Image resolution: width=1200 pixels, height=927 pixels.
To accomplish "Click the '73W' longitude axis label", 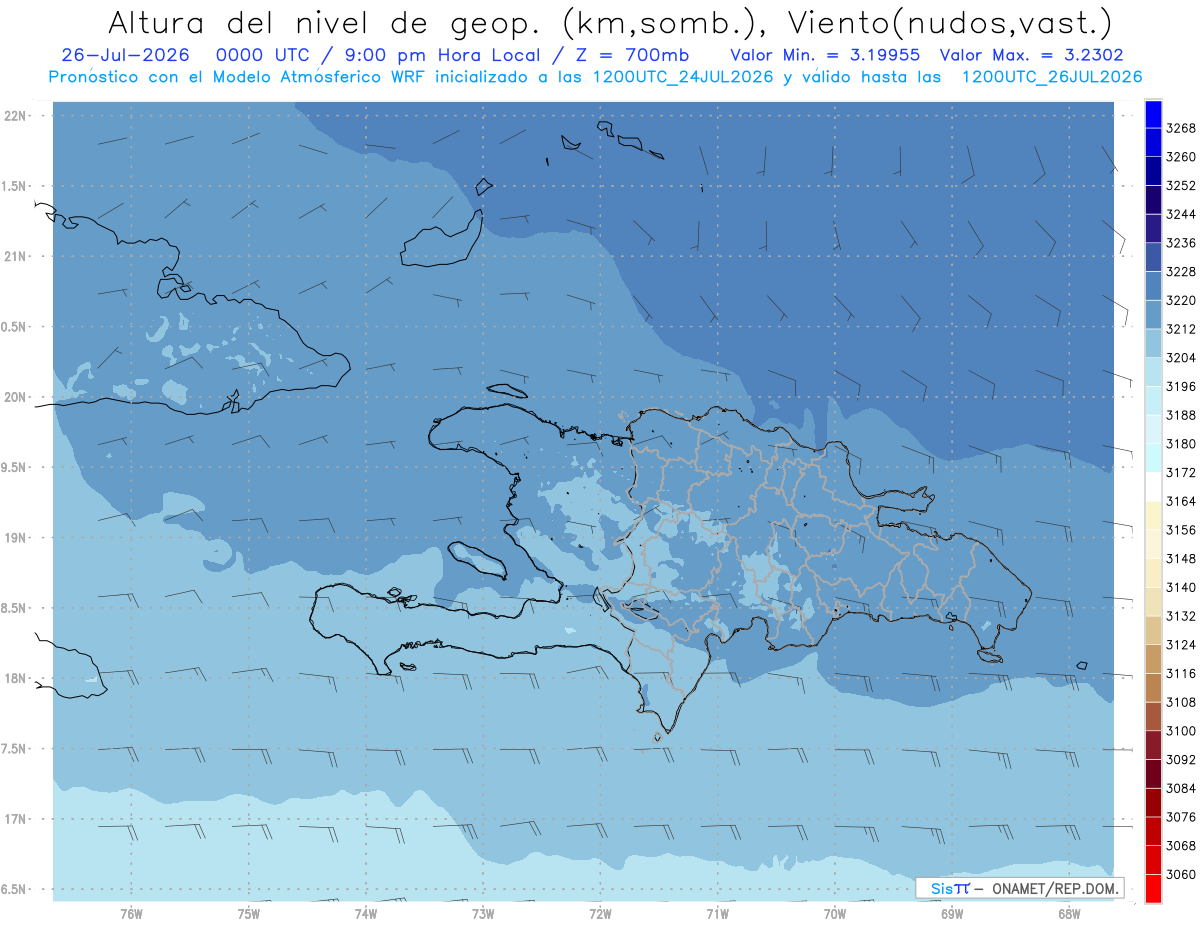I will pos(483,913).
